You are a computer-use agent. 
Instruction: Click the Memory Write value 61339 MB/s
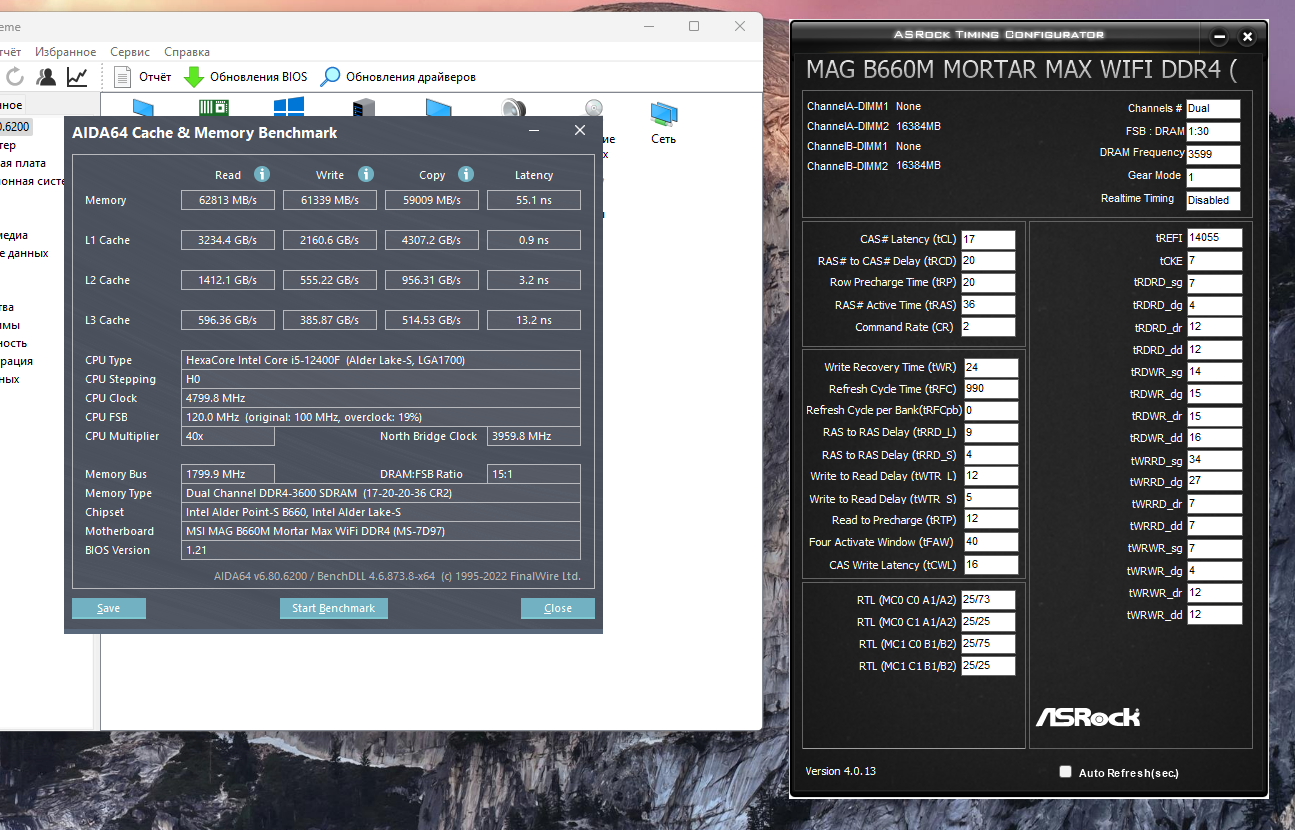330,200
